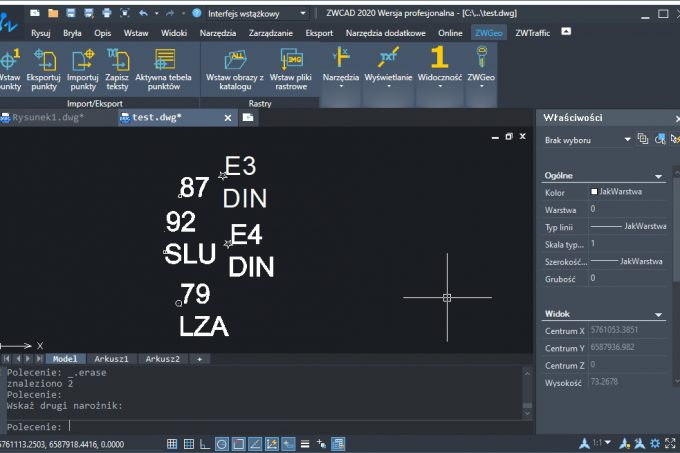Image resolution: width=680 pixels, height=453 pixels.
Task: Toggle dynamic input in status bar
Action: pyautogui.click(x=288, y=443)
